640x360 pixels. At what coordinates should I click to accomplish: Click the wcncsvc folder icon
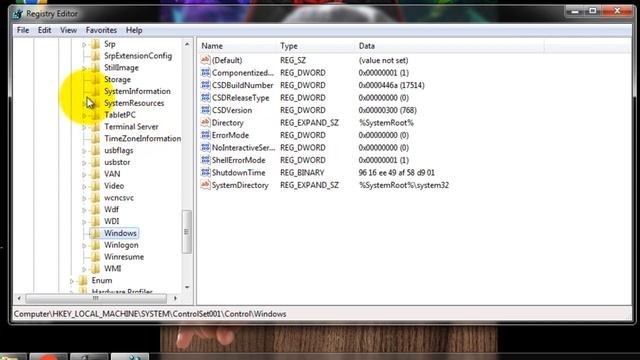tap(95, 198)
